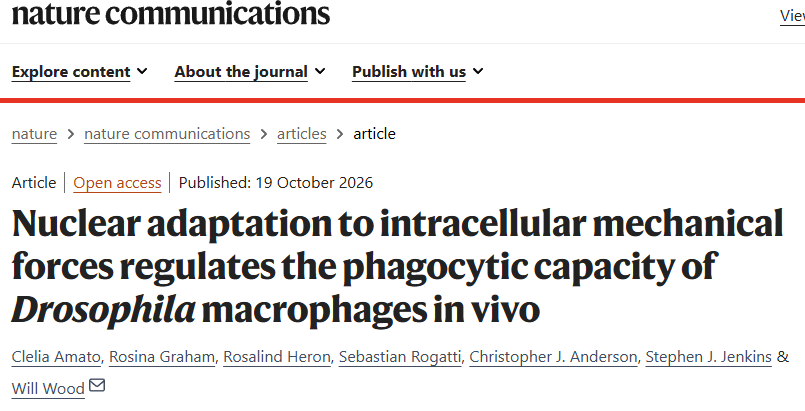Click chevron separator before article breadcrumb
Image resolution: width=805 pixels, height=411 pixels.
pos(340,134)
